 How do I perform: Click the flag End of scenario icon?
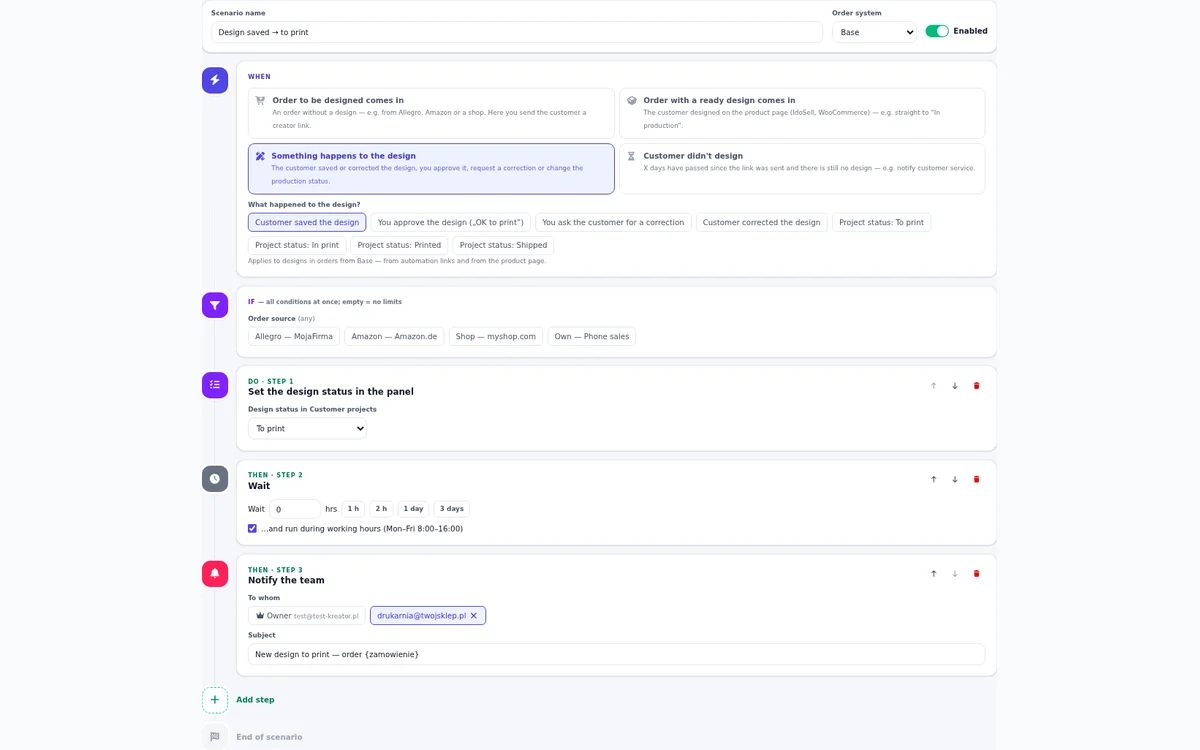click(x=215, y=737)
